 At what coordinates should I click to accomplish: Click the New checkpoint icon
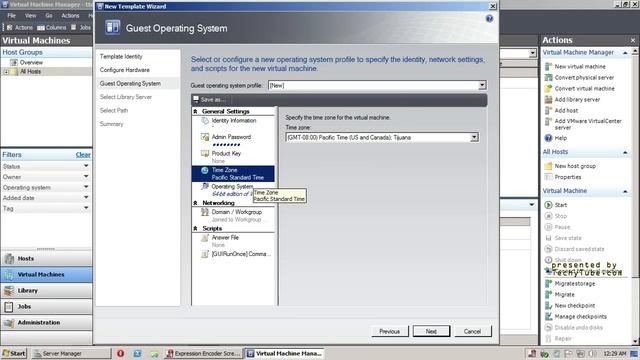[x=549, y=305]
